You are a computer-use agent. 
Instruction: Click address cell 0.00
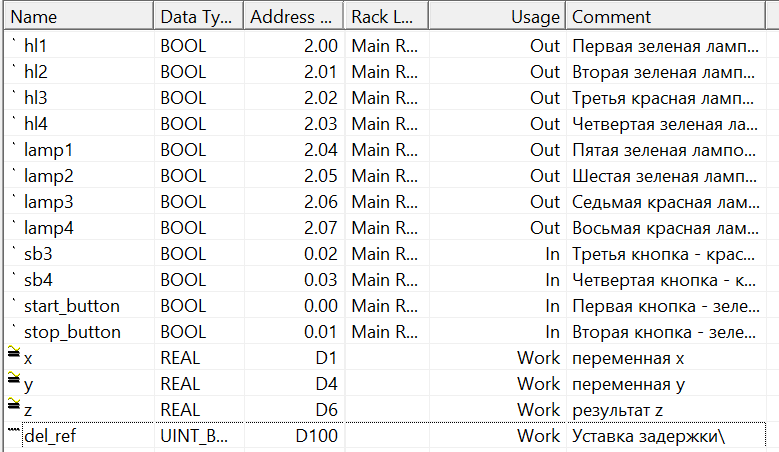[x=321, y=306]
